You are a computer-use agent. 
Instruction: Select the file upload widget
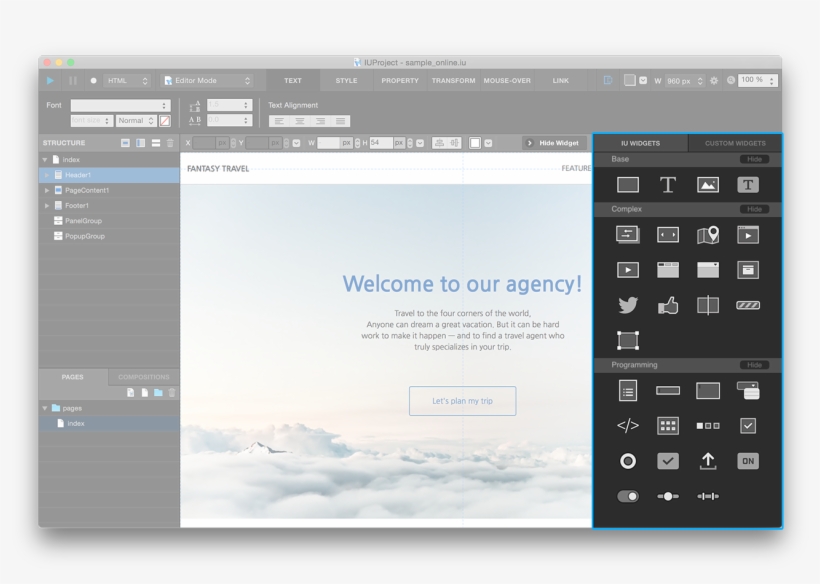coord(707,461)
